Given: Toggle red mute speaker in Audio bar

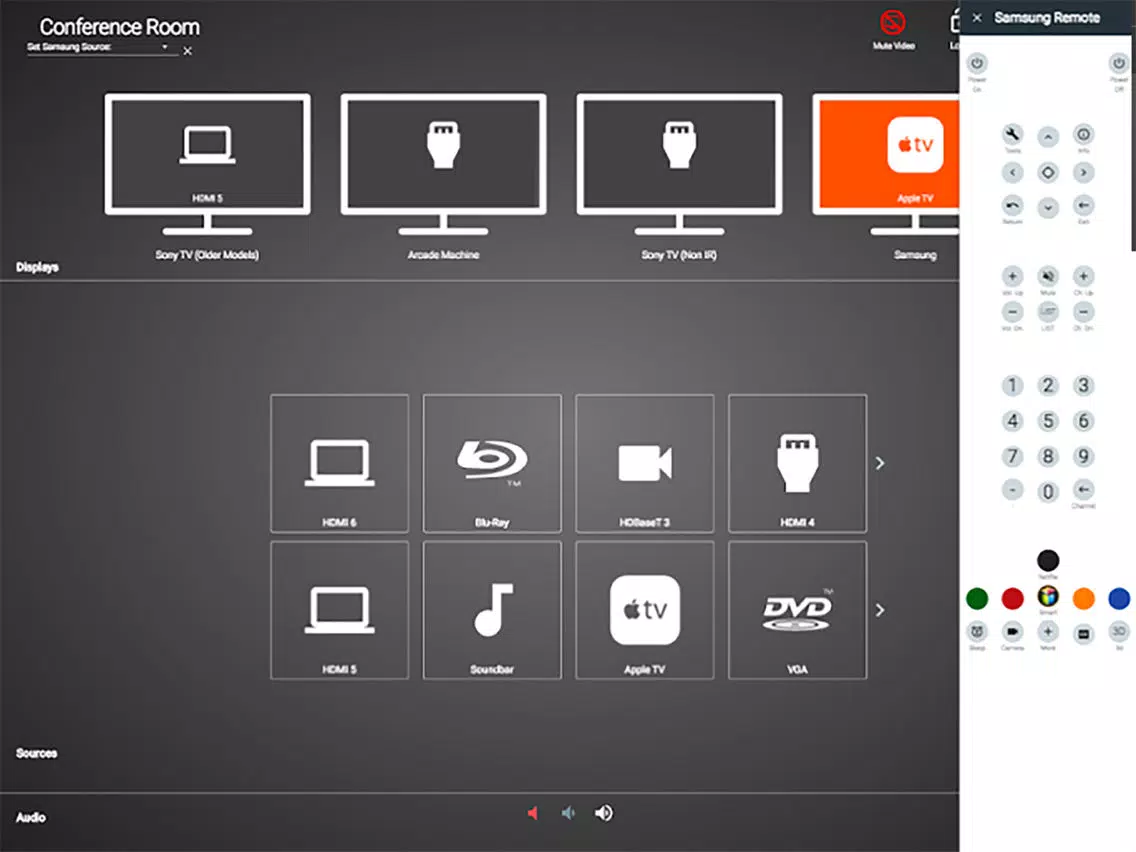Looking at the screenshot, I should click(532, 813).
